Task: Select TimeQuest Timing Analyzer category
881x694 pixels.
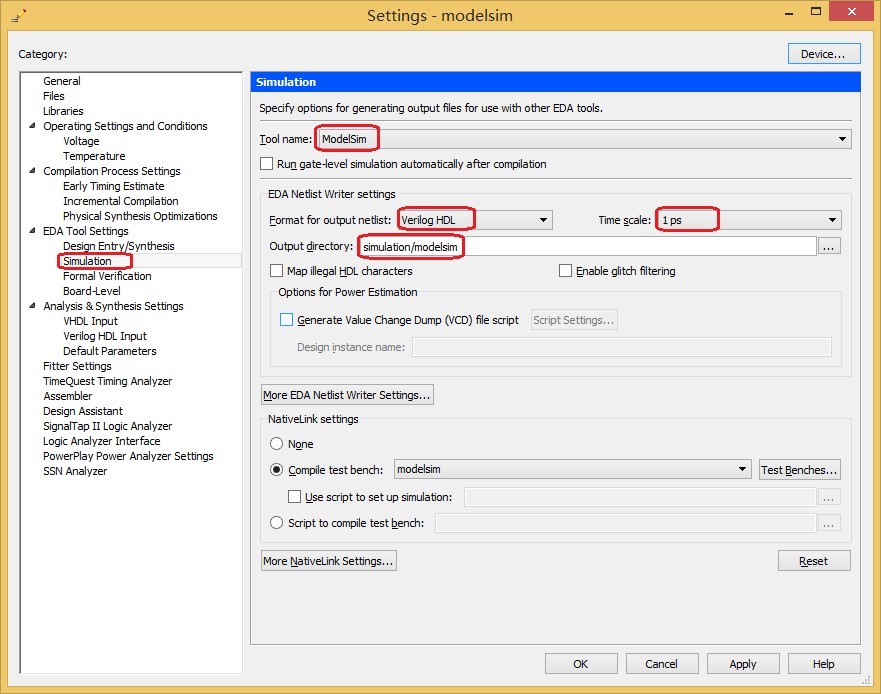Action: pos(107,381)
